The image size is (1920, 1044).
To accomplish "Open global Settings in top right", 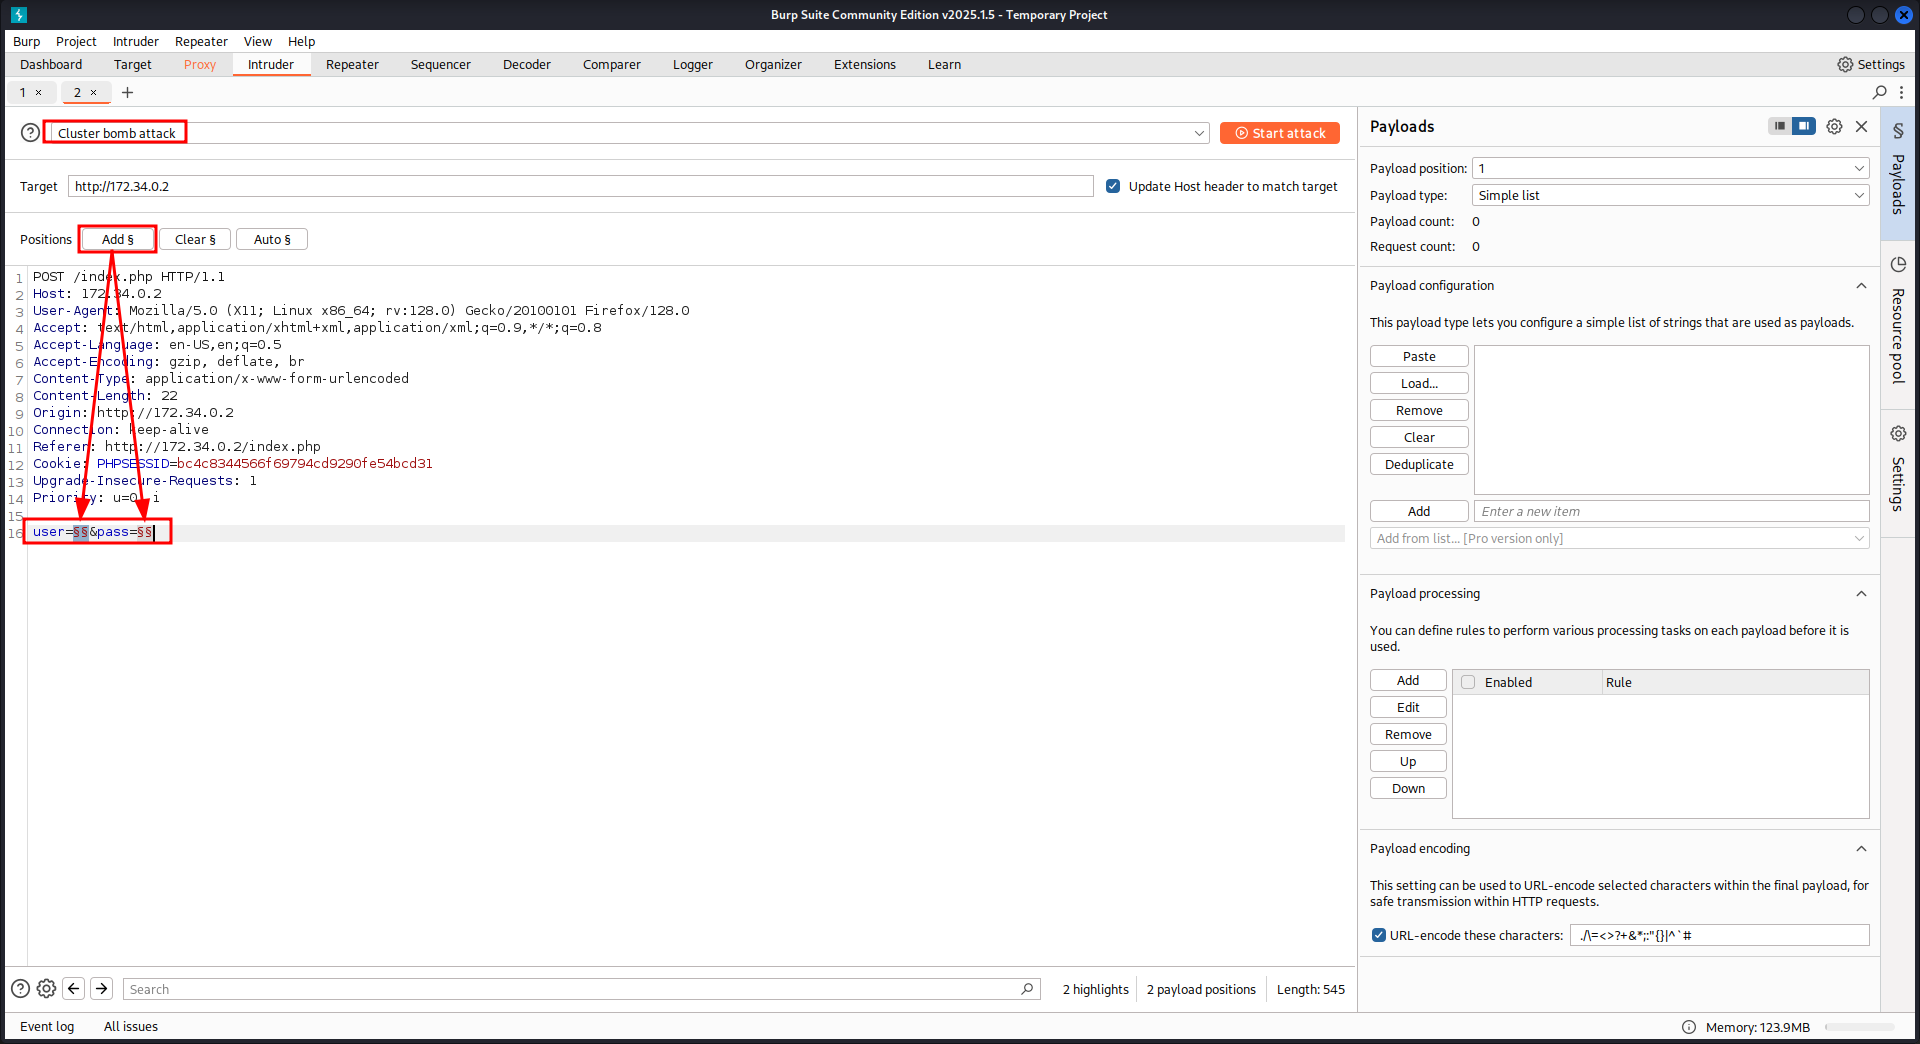I will pyautogui.click(x=1871, y=64).
